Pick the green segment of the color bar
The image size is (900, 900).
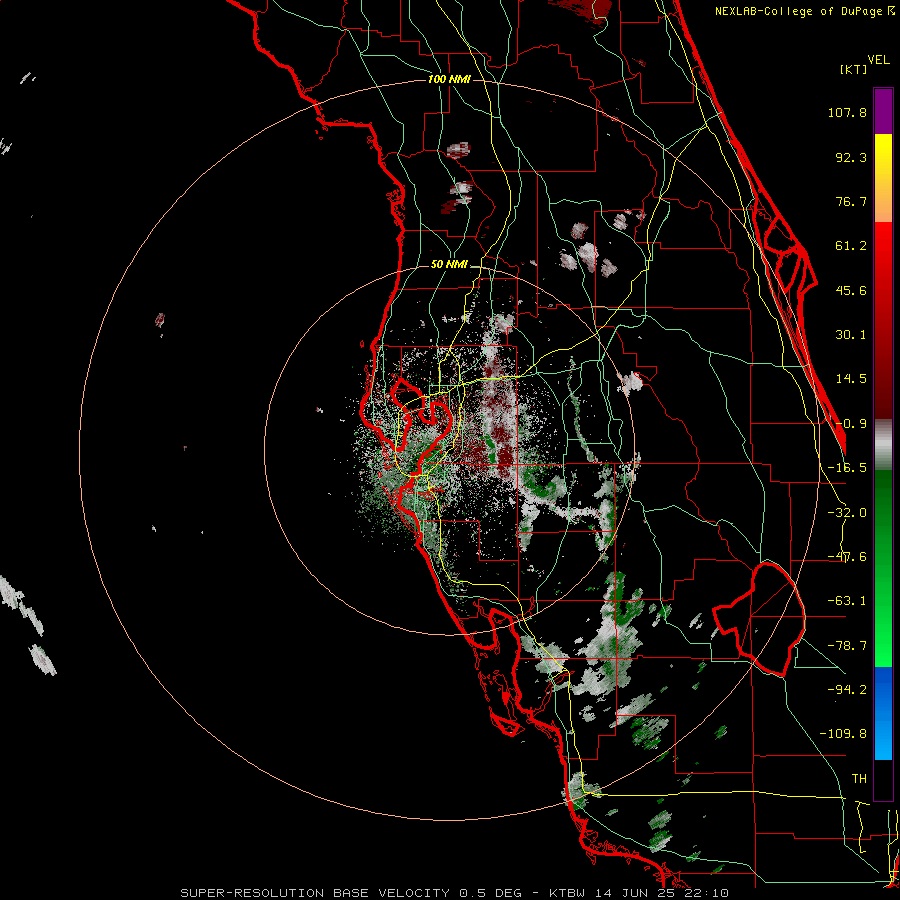pos(883,569)
